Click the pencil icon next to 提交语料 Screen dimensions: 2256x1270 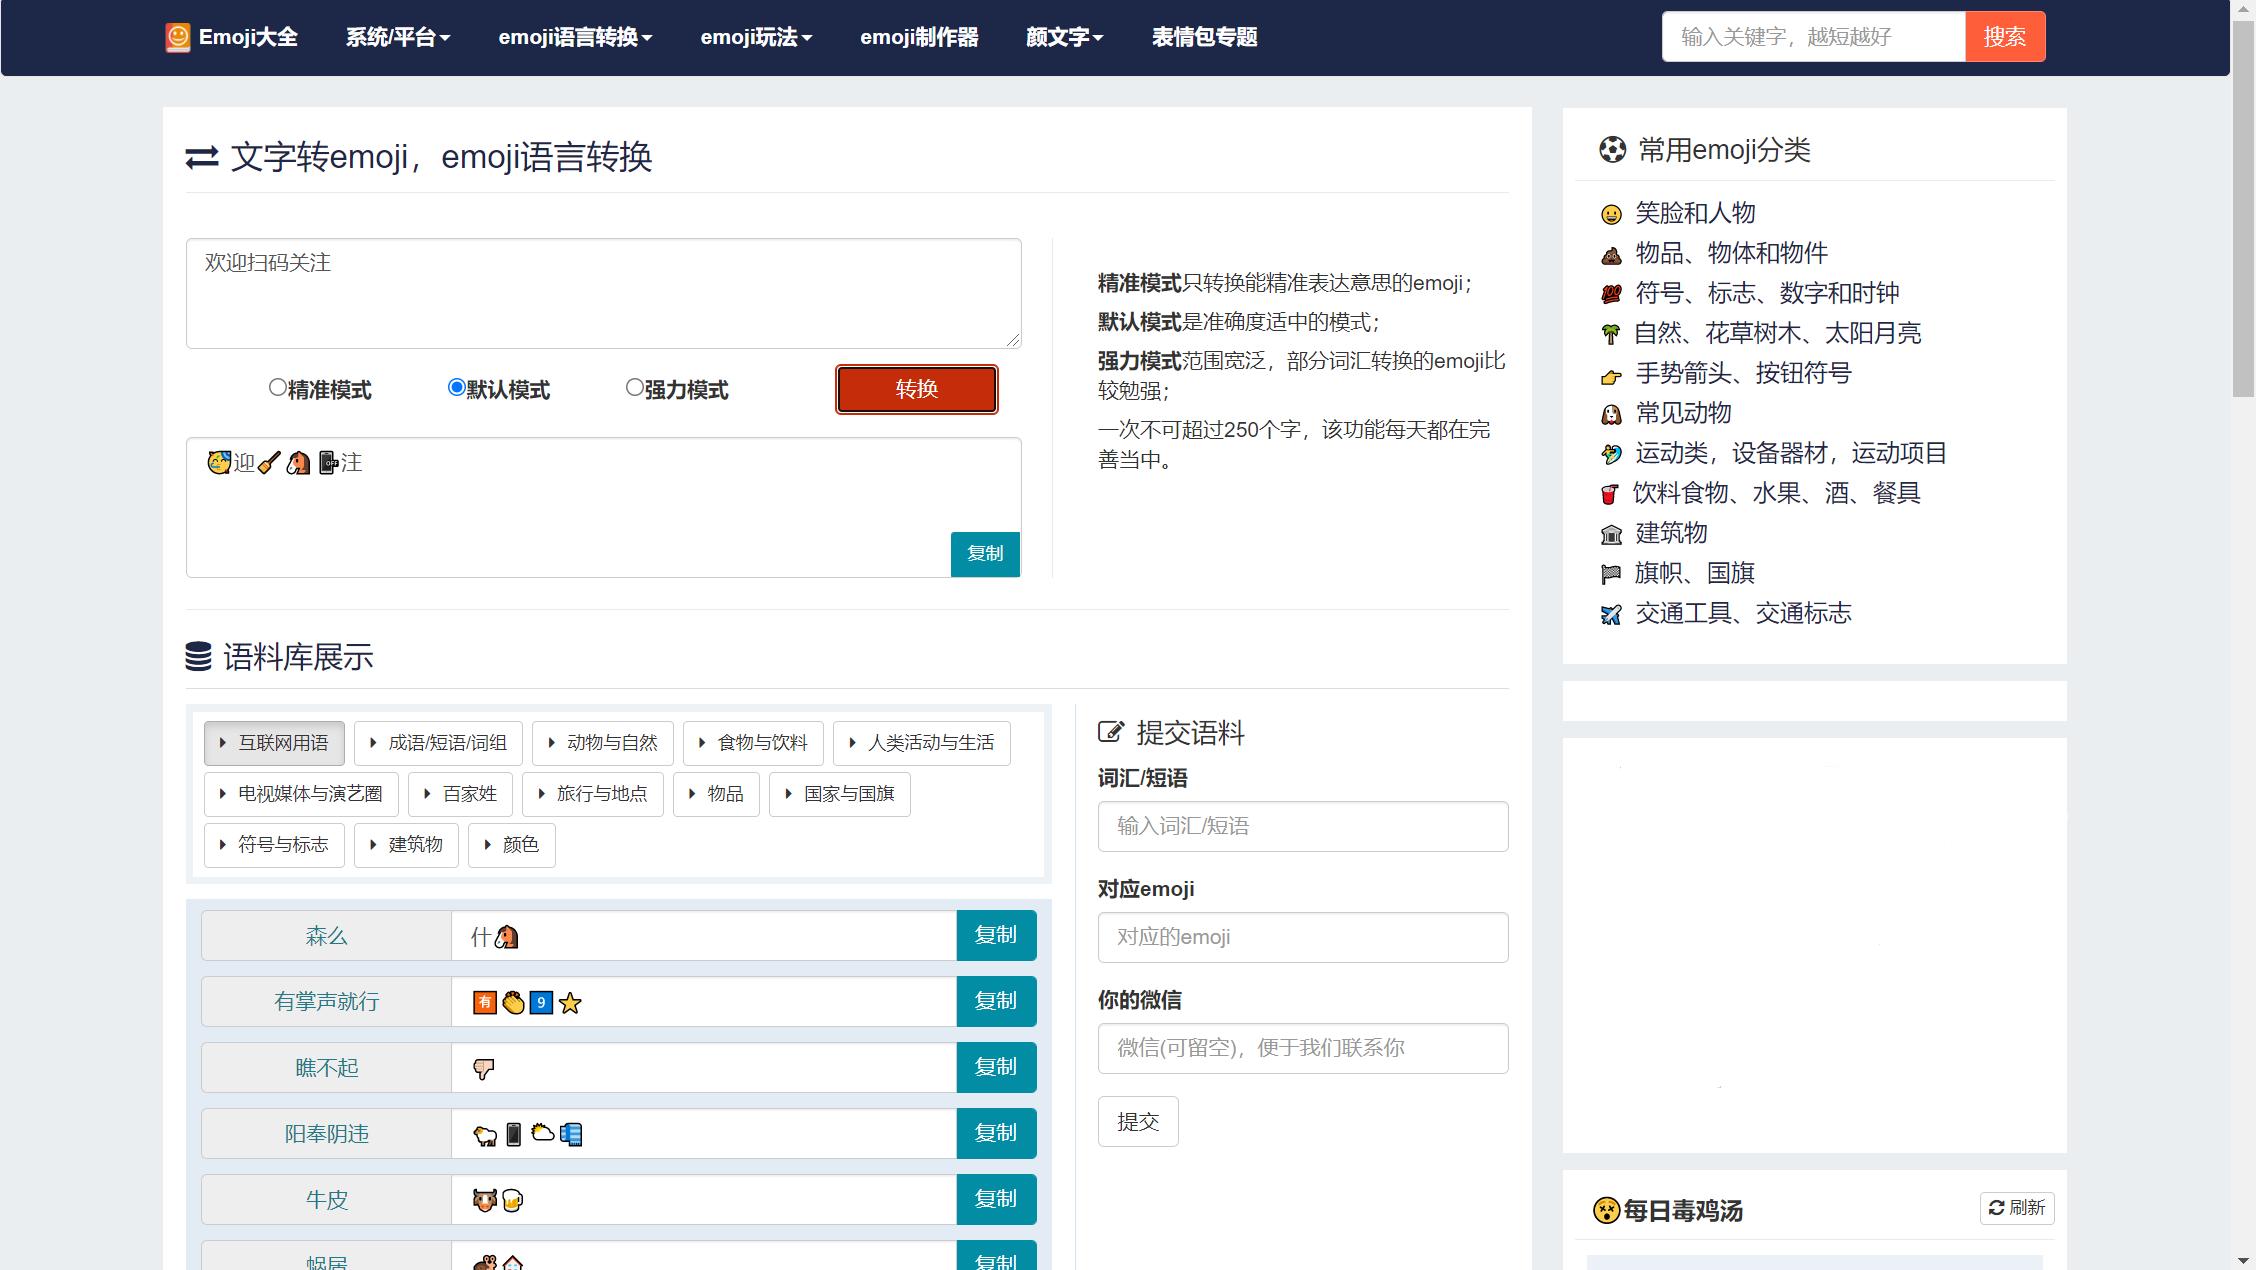point(1110,731)
